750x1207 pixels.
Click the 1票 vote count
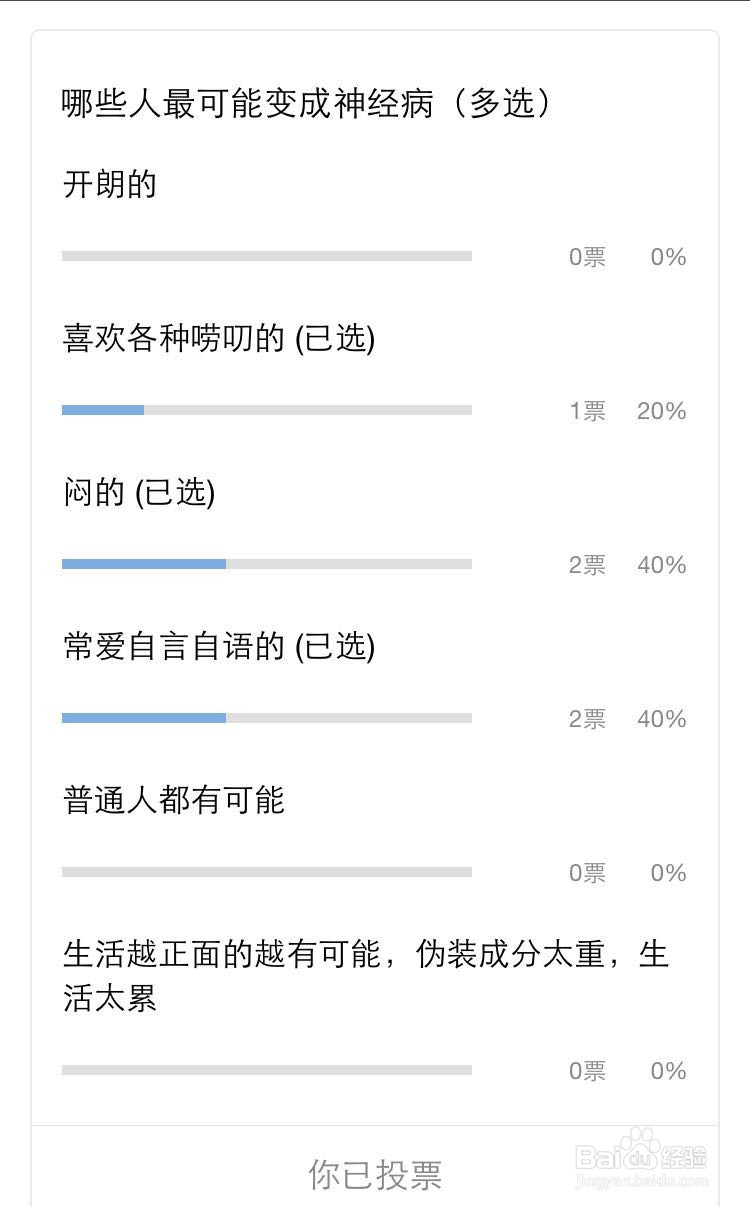(x=588, y=411)
